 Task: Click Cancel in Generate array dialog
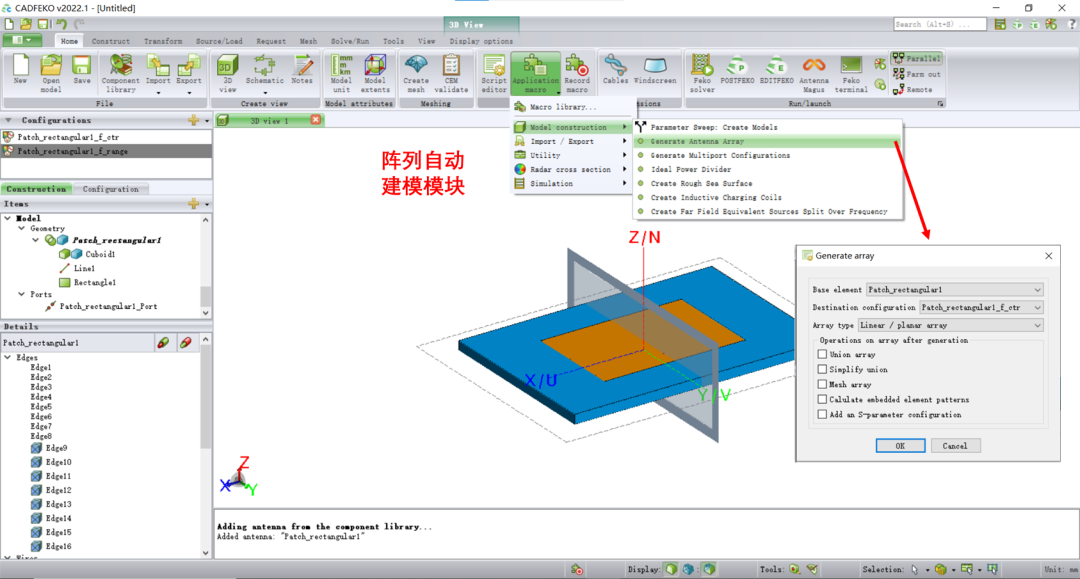pos(955,446)
